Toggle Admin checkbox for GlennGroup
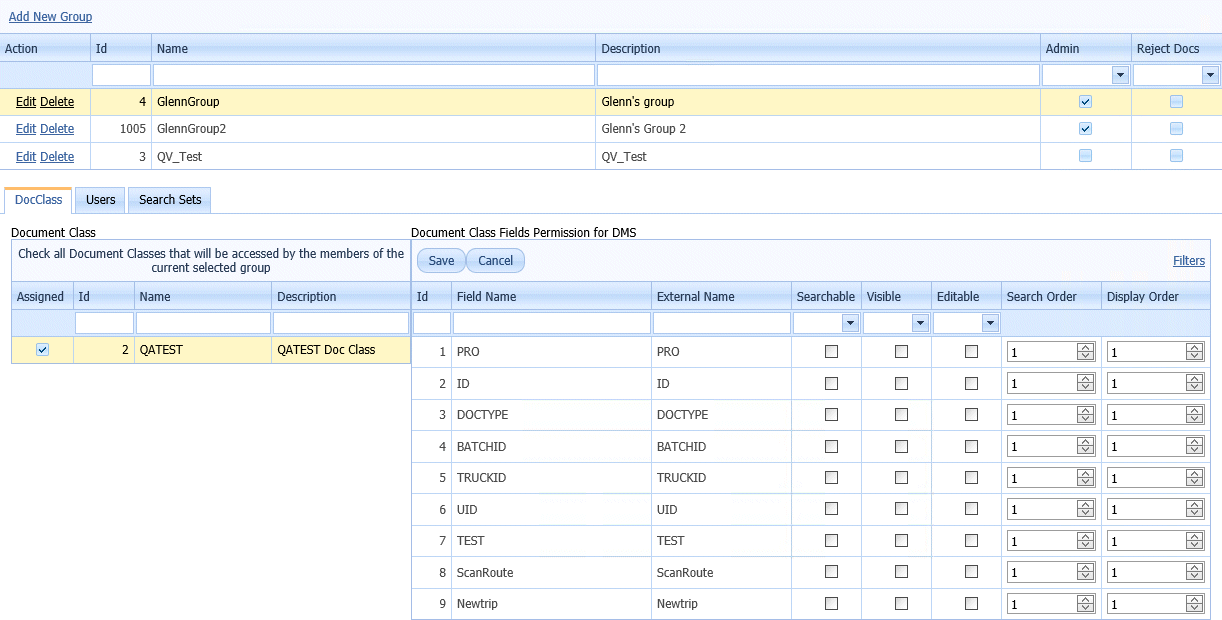The image size is (1222, 620). click(x=1086, y=102)
